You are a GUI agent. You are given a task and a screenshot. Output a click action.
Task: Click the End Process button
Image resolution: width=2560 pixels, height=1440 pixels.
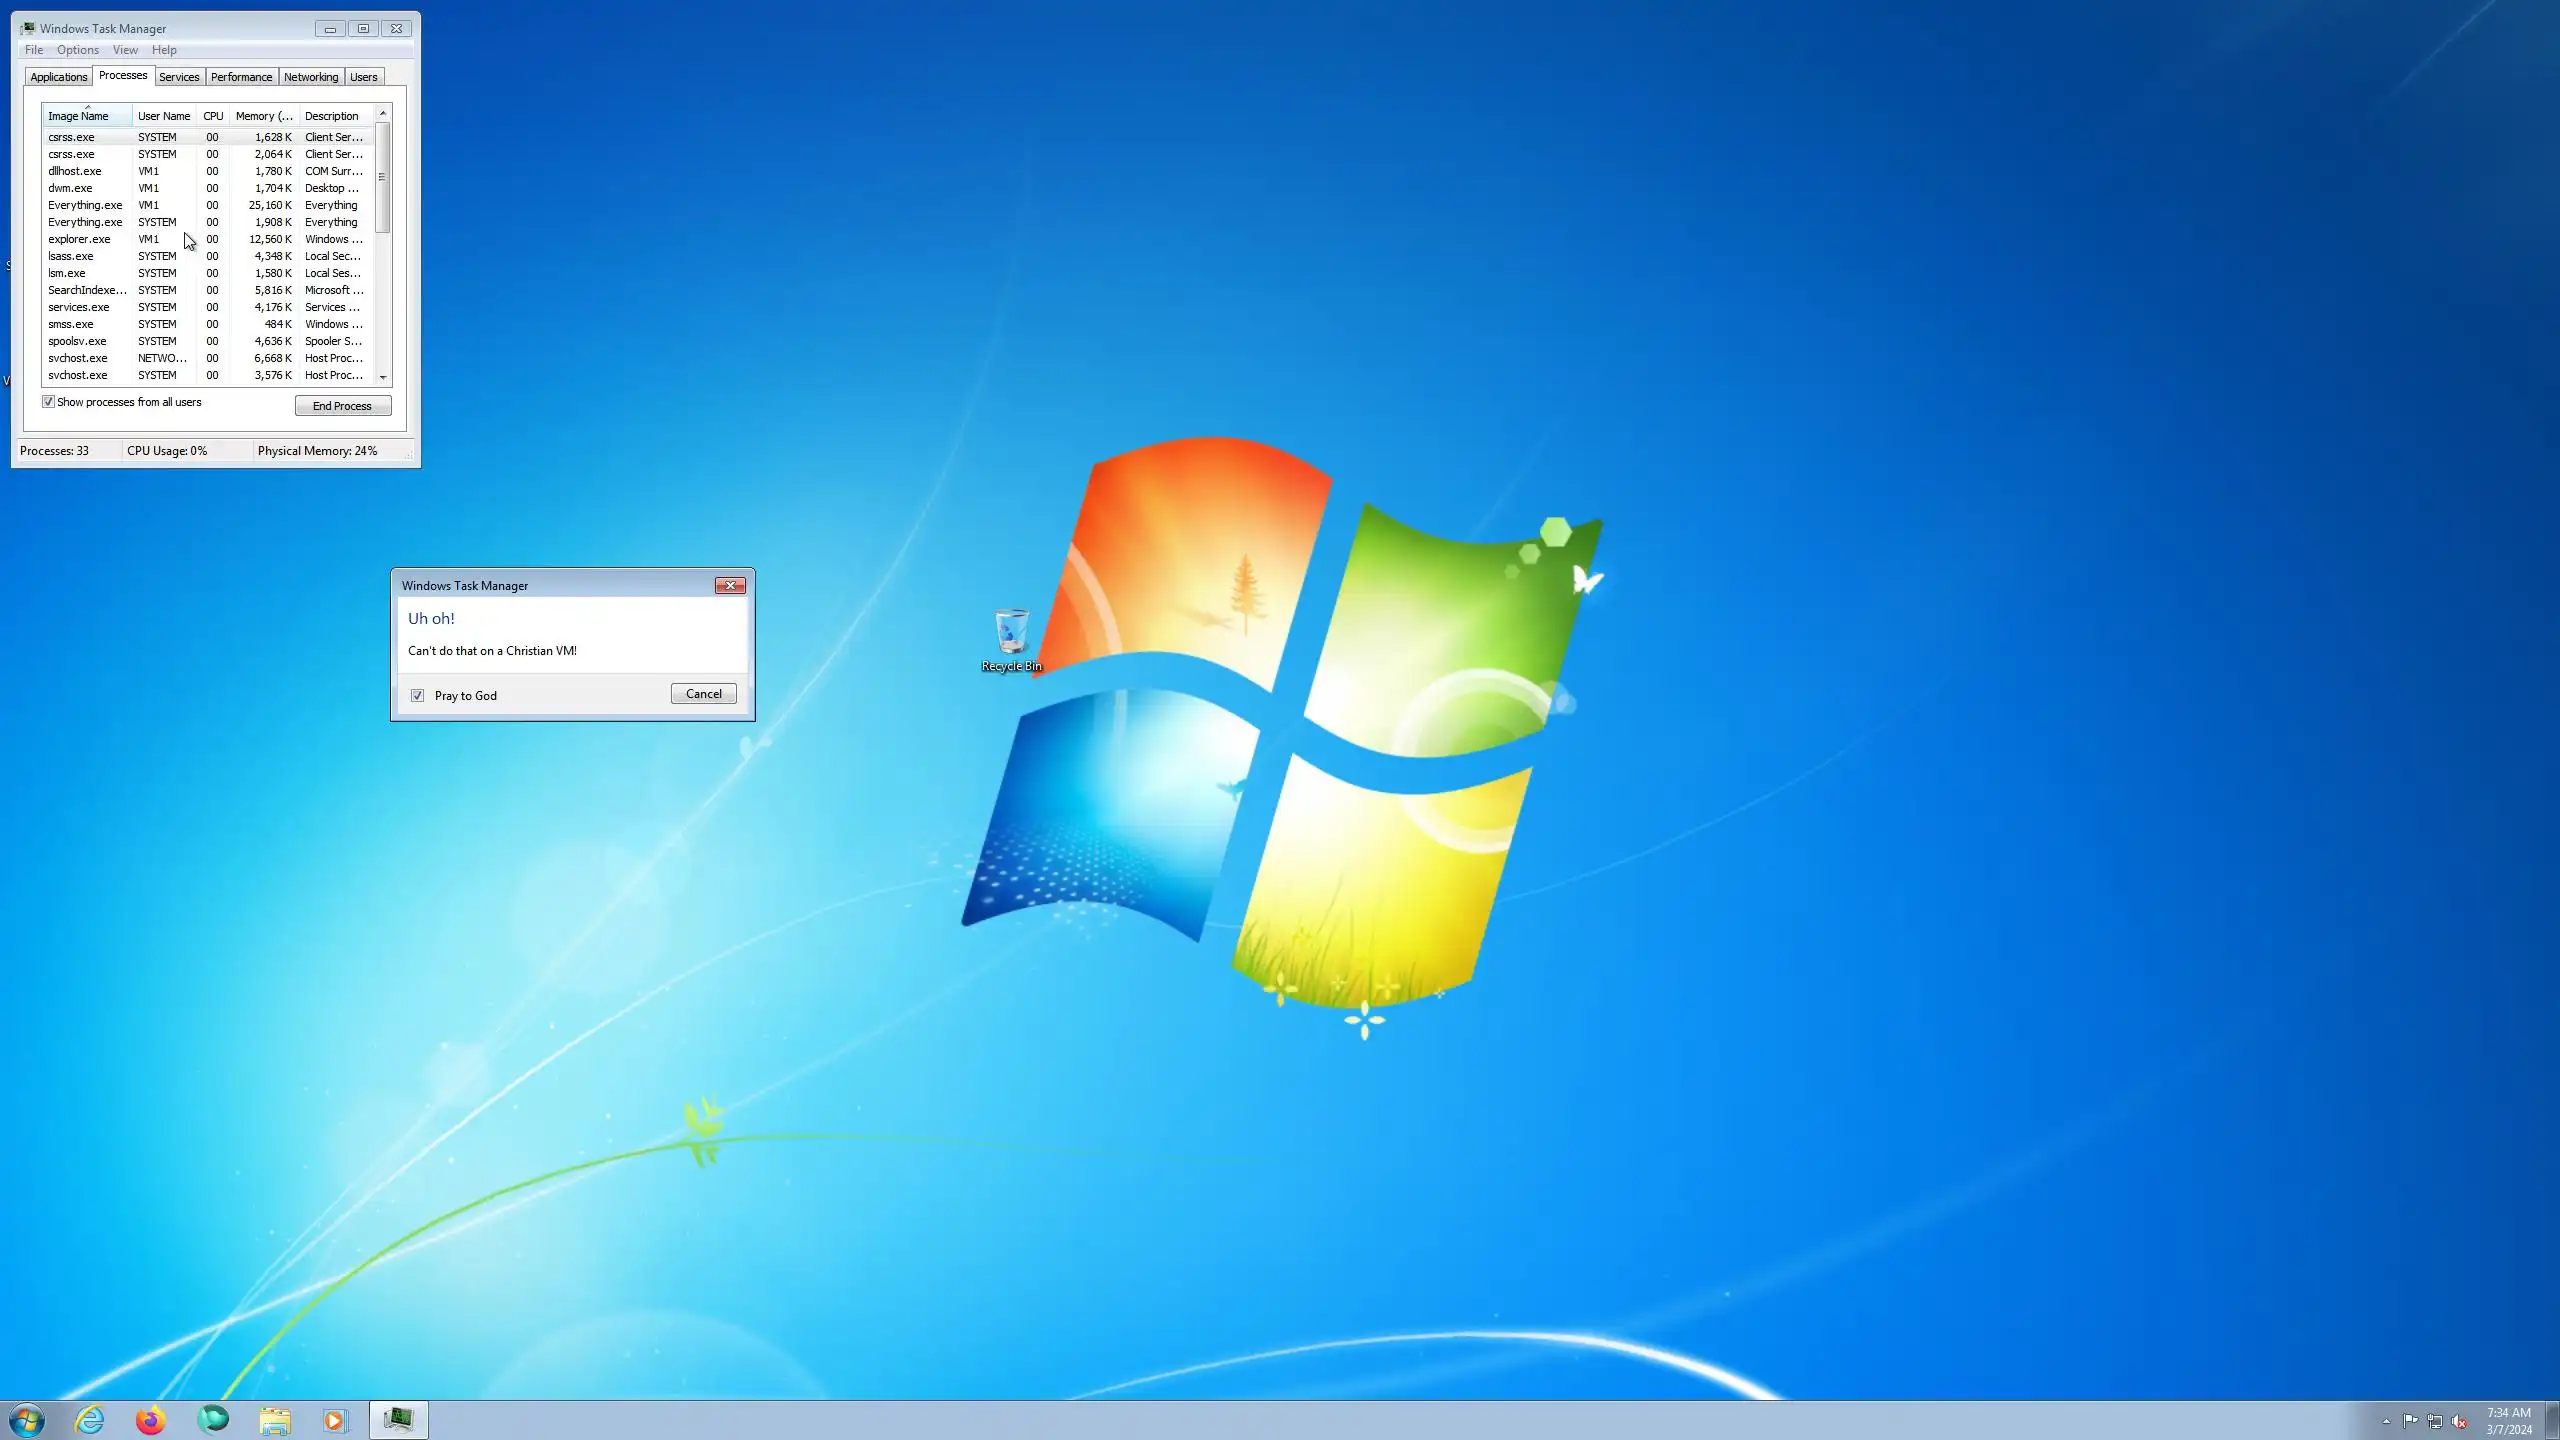click(x=342, y=406)
